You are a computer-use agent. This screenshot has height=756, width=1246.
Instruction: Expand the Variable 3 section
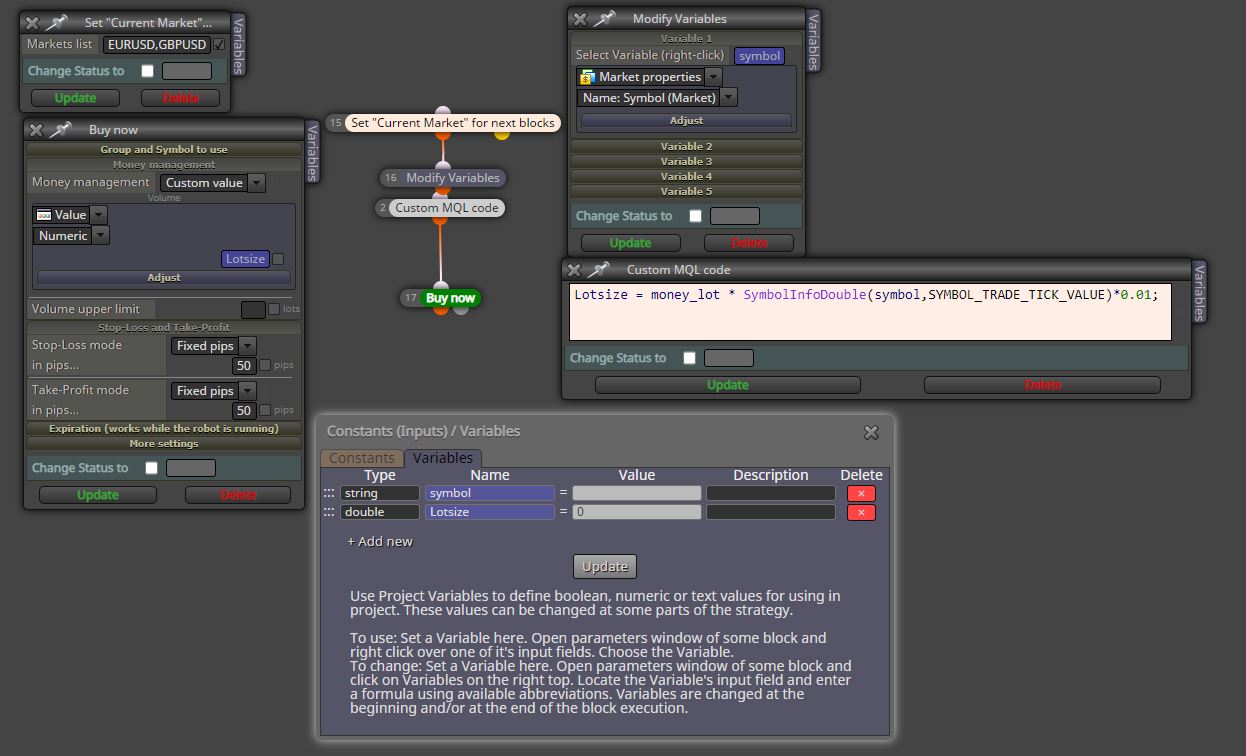pyautogui.click(x=686, y=161)
